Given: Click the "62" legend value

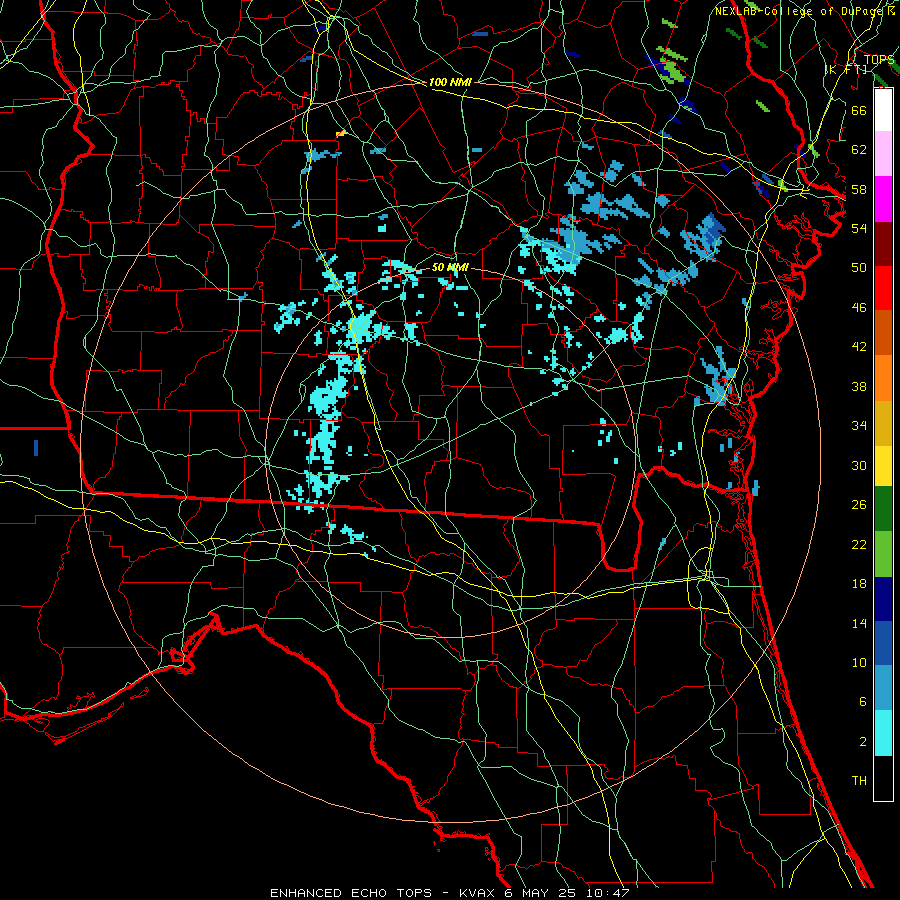Looking at the screenshot, I should 859,150.
